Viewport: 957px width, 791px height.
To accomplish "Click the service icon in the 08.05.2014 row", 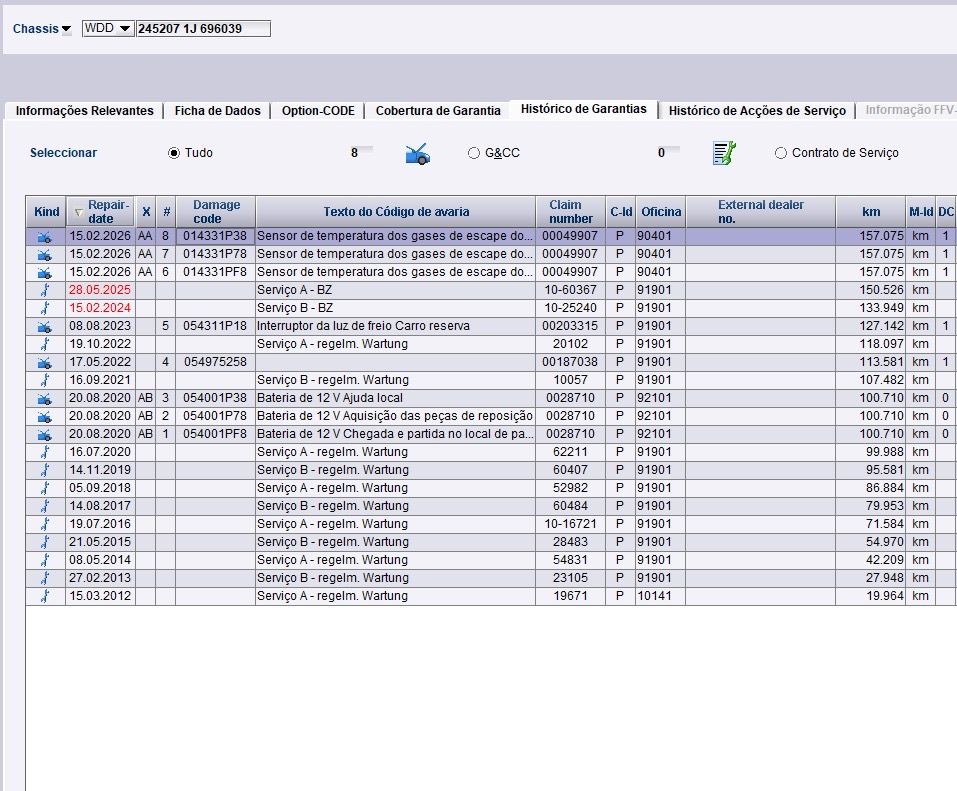I will pos(45,560).
